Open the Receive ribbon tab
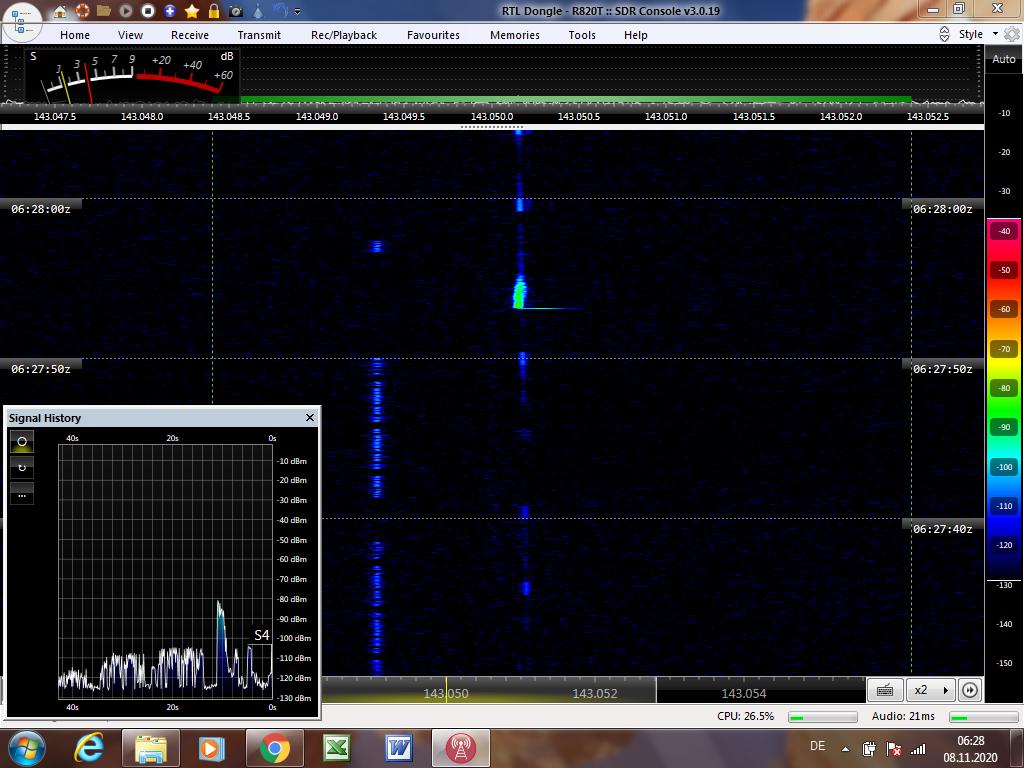The image size is (1024, 768). click(190, 35)
